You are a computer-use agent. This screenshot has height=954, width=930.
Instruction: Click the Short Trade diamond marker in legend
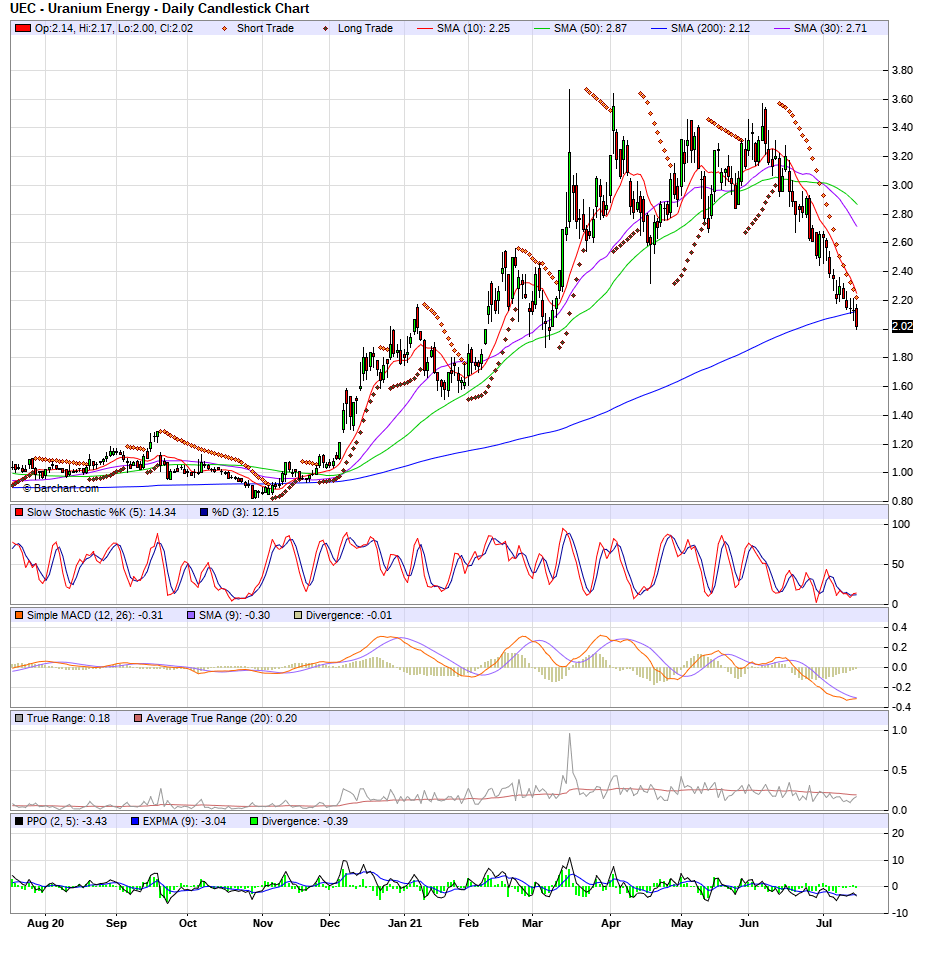click(224, 29)
